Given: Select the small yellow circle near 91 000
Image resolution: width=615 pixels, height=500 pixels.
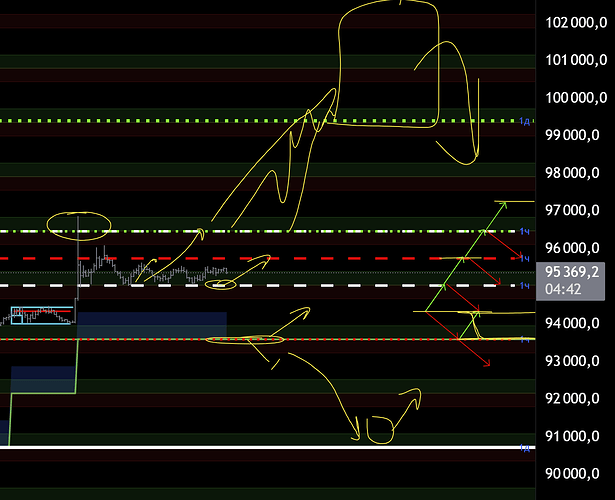Looking at the screenshot, I should tap(380, 431).
